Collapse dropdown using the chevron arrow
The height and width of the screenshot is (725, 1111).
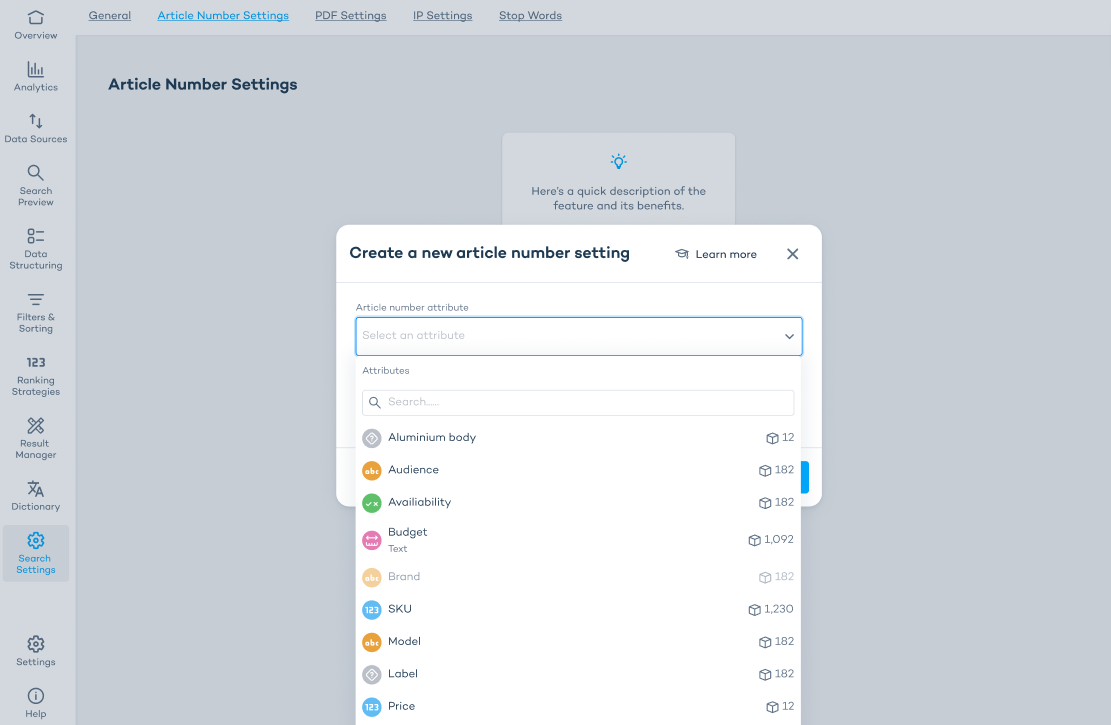(x=789, y=336)
